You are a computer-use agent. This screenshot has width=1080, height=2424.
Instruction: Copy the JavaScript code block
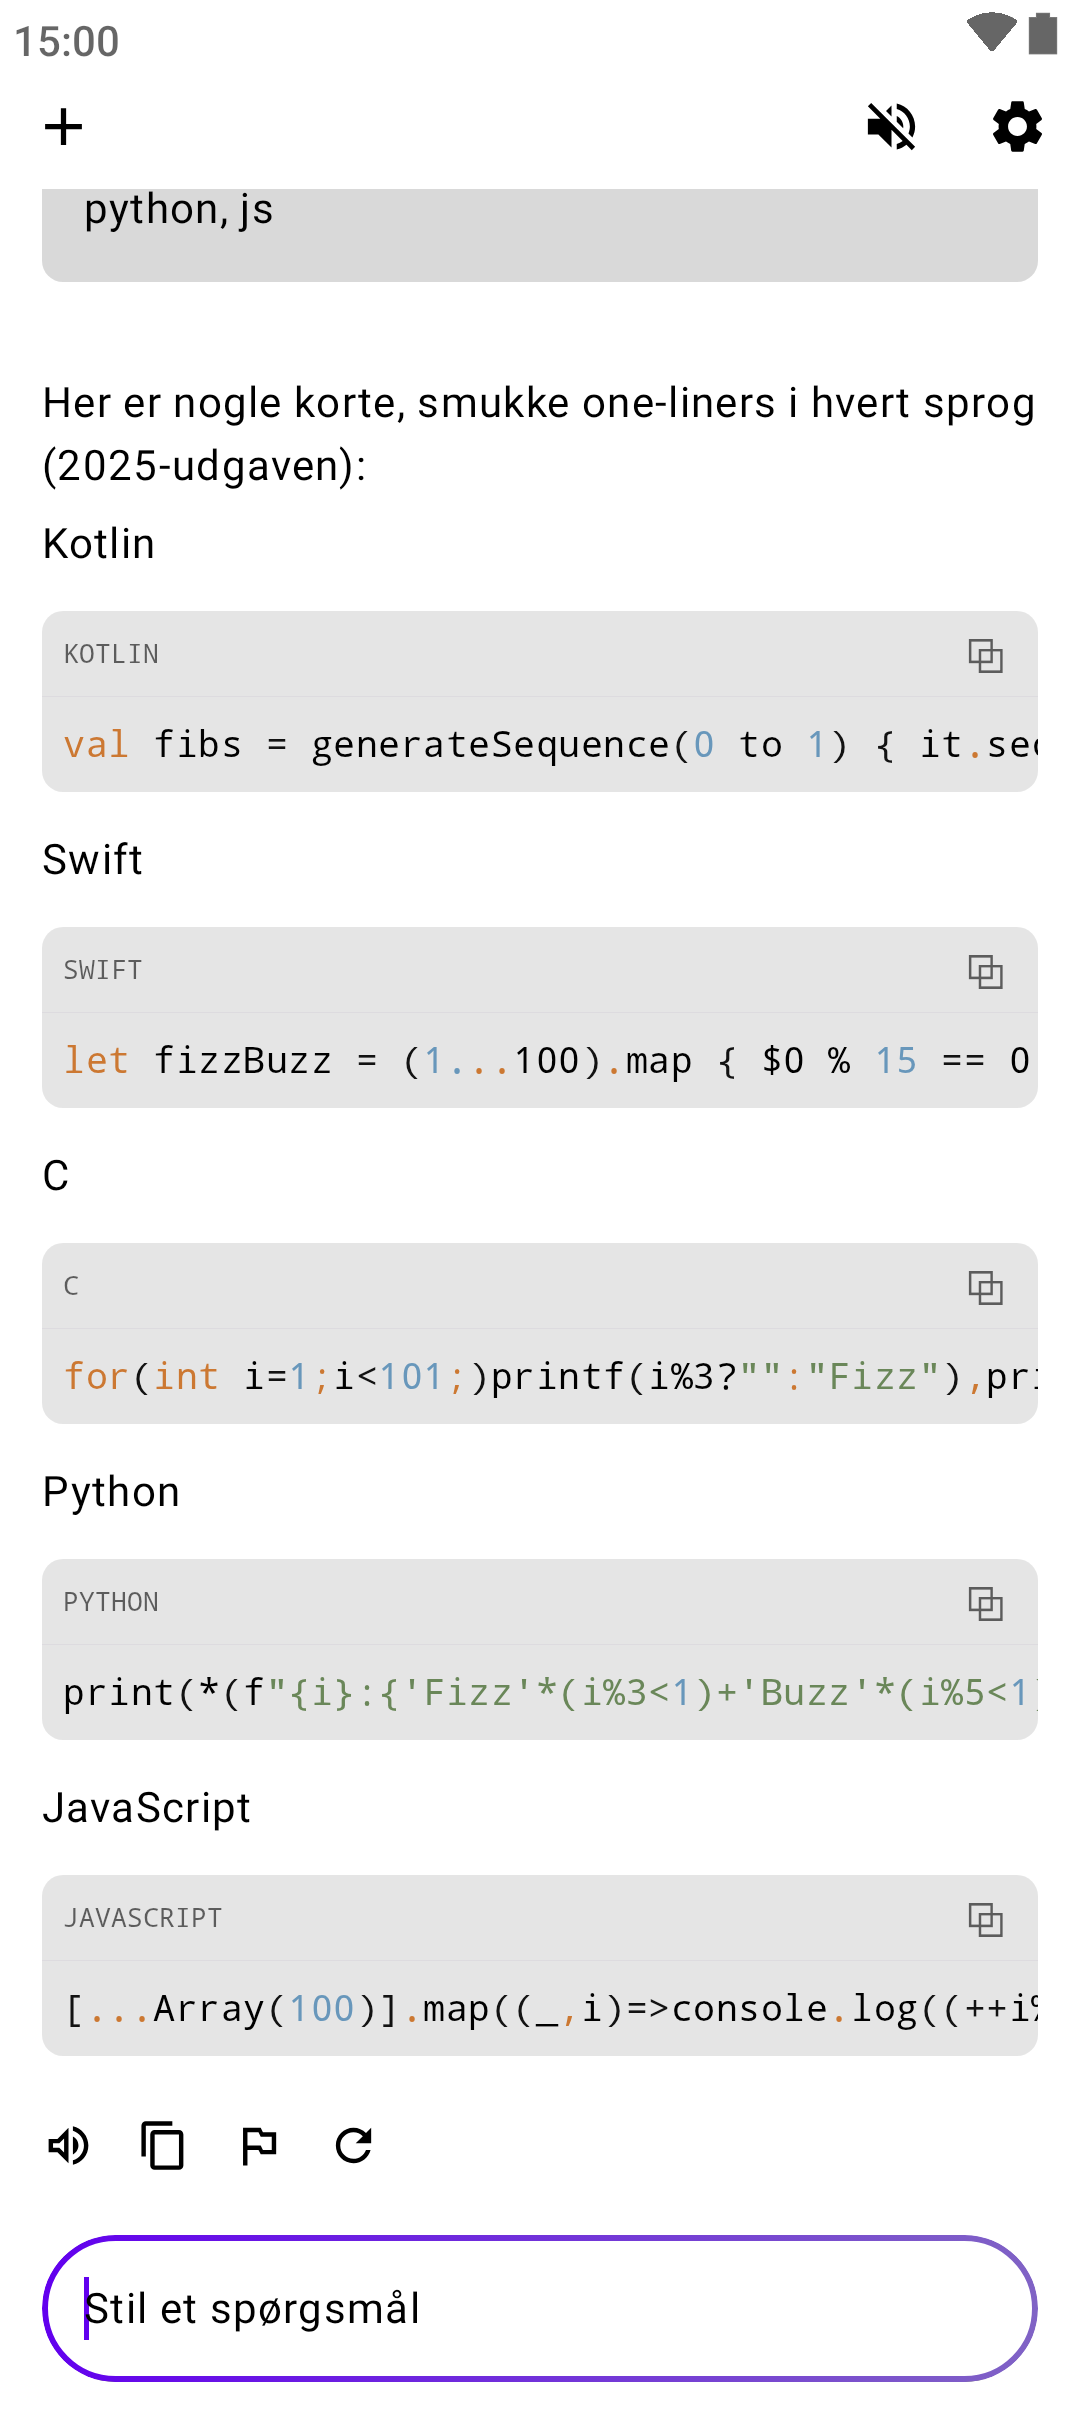(x=985, y=1920)
